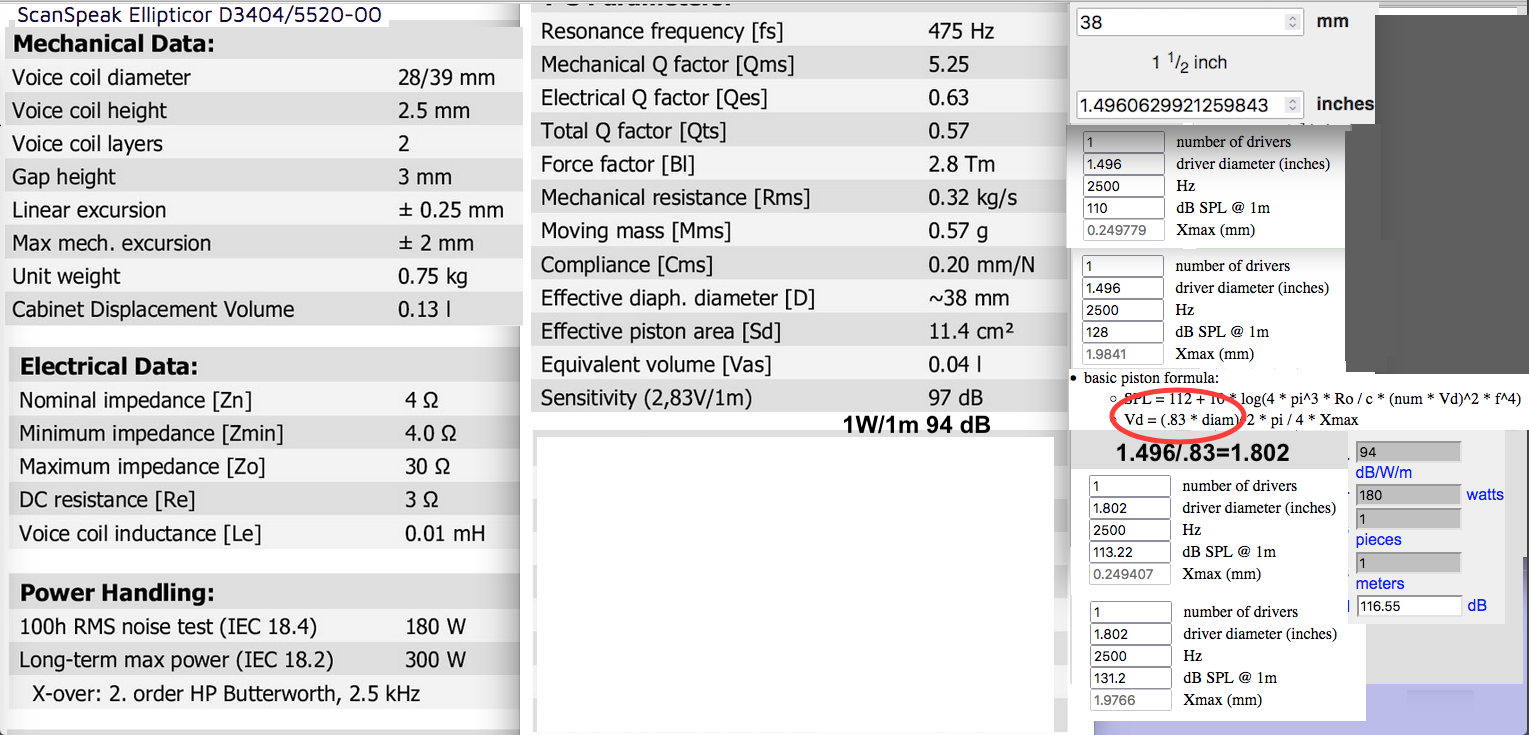The width and height of the screenshot is (1529, 735).
Task: Open the blue watts link
Action: tap(1485, 495)
